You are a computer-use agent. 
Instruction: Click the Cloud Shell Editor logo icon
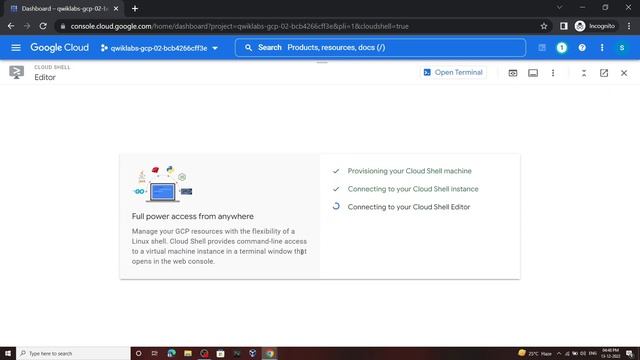tap(16, 73)
